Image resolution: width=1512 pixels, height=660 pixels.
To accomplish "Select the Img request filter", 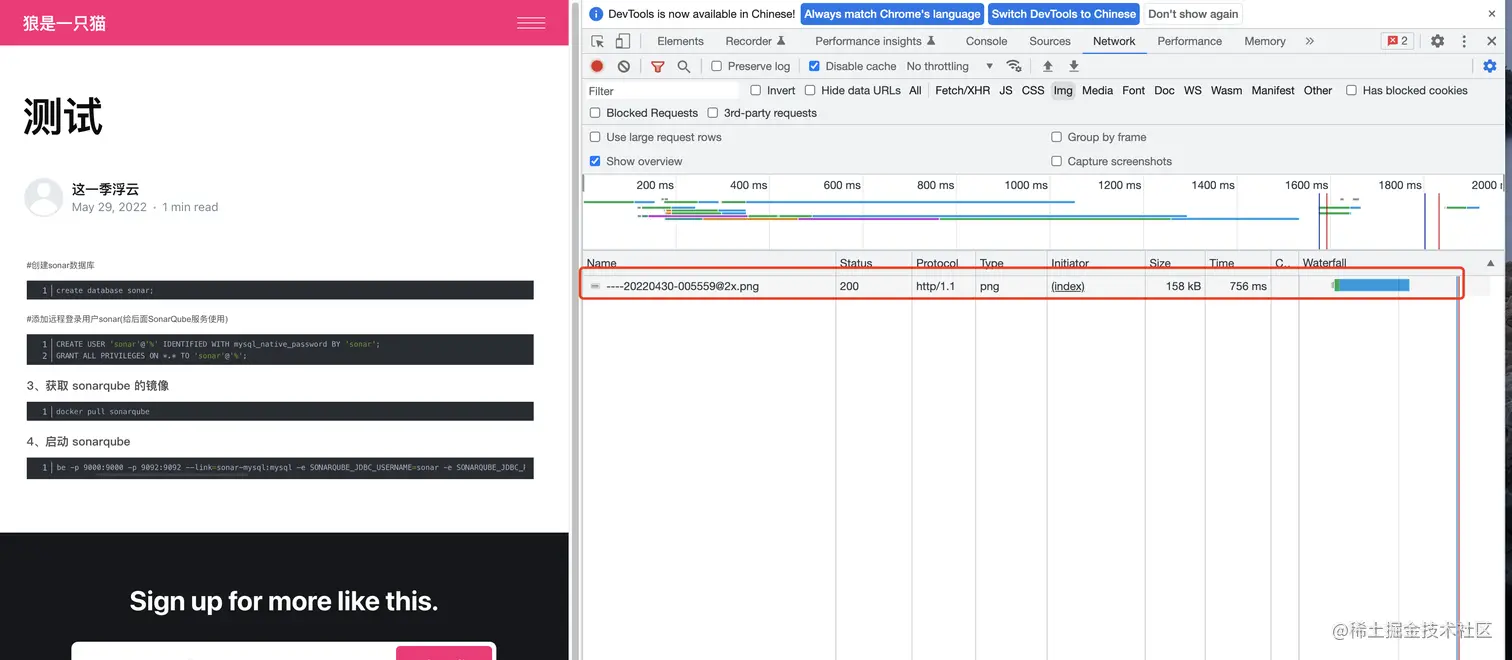I will (1063, 90).
